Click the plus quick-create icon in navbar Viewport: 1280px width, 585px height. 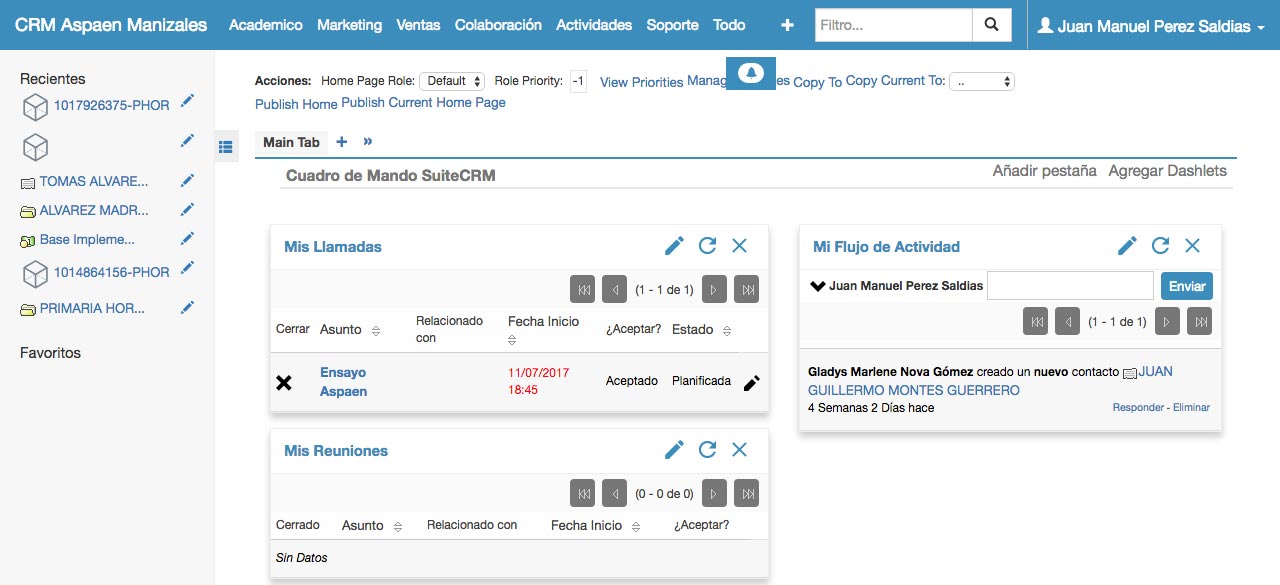coord(787,25)
